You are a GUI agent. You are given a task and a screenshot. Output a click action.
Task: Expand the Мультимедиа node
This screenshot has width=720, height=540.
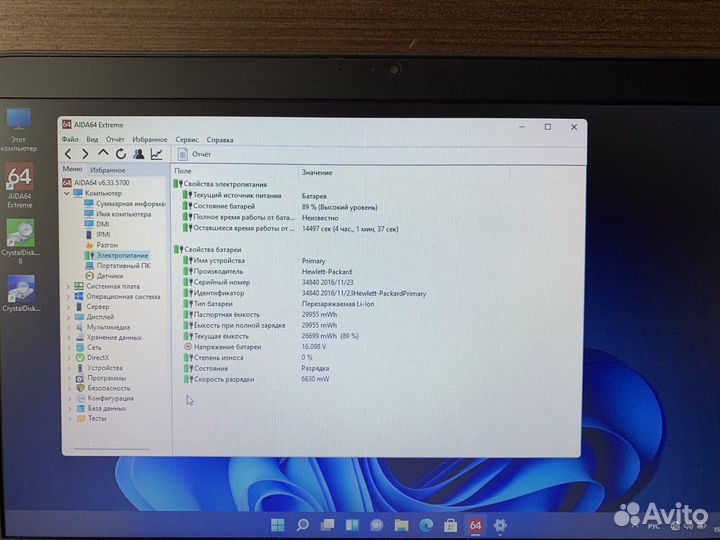click(68, 327)
